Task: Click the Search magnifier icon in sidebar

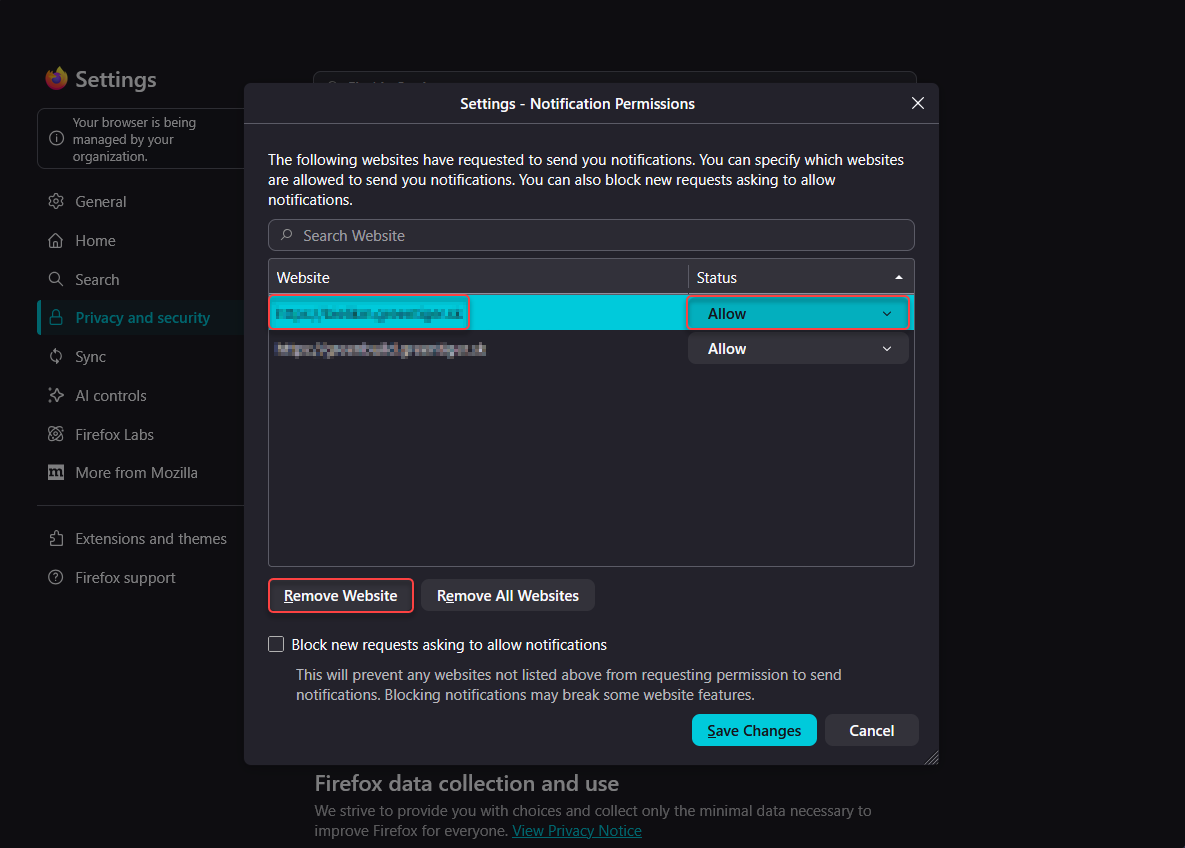Action: click(x=56, y=279)
